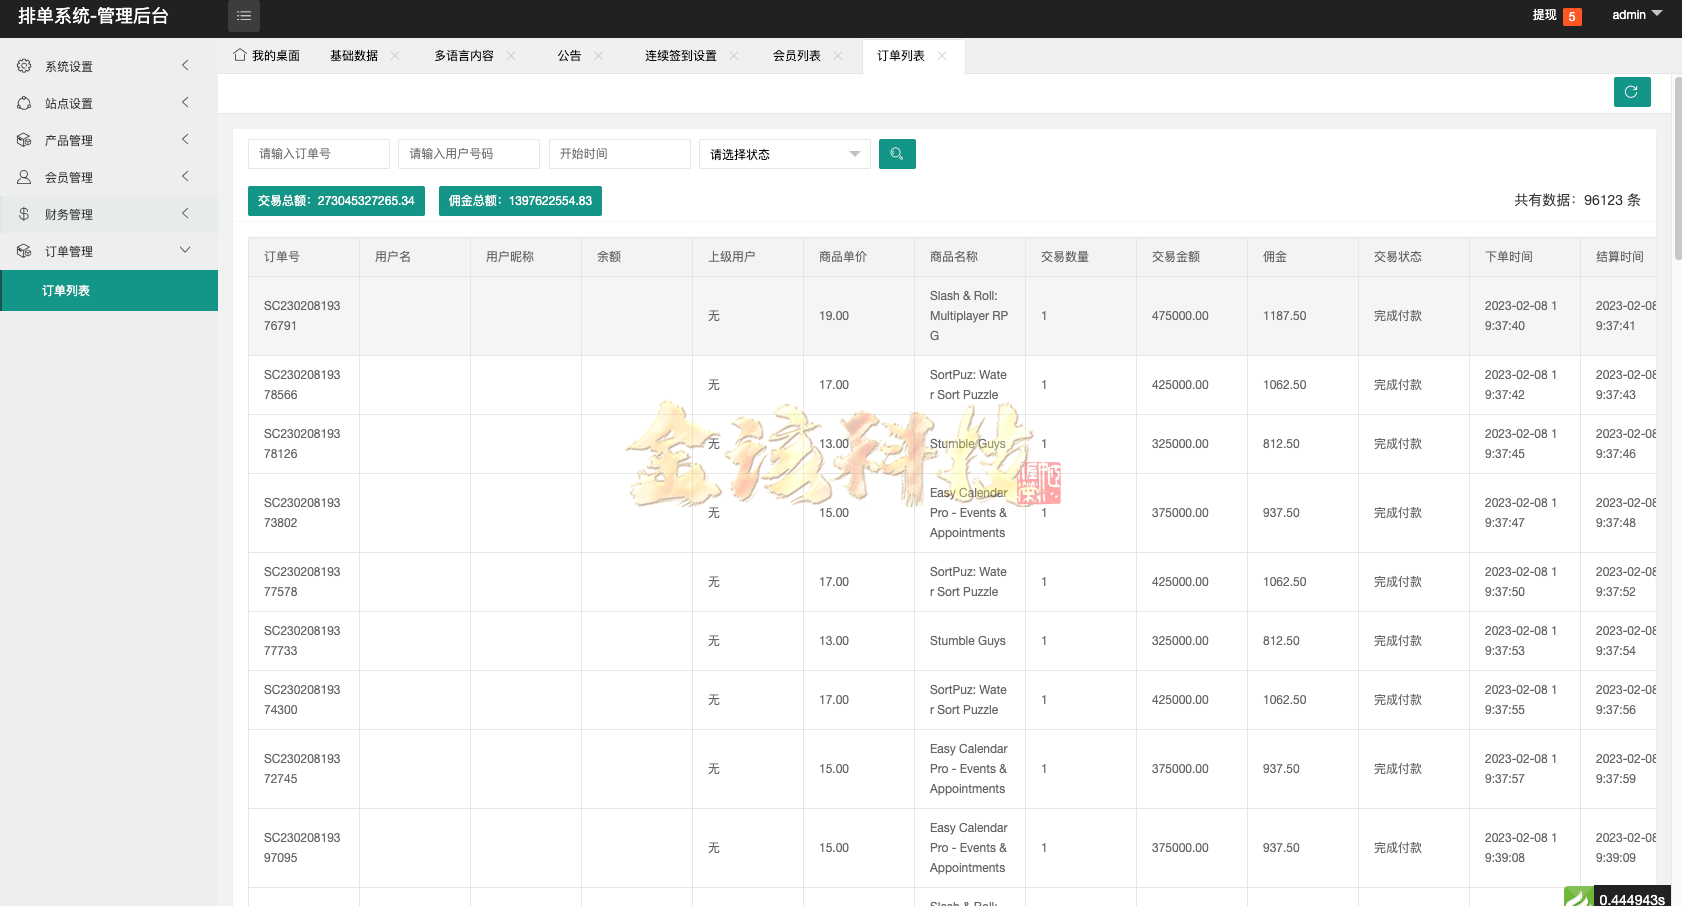Image resolution: width=1682 pixels, height=906 pixels.
Task: Expand the admin account dropdown
Action: pos(1636,15)
